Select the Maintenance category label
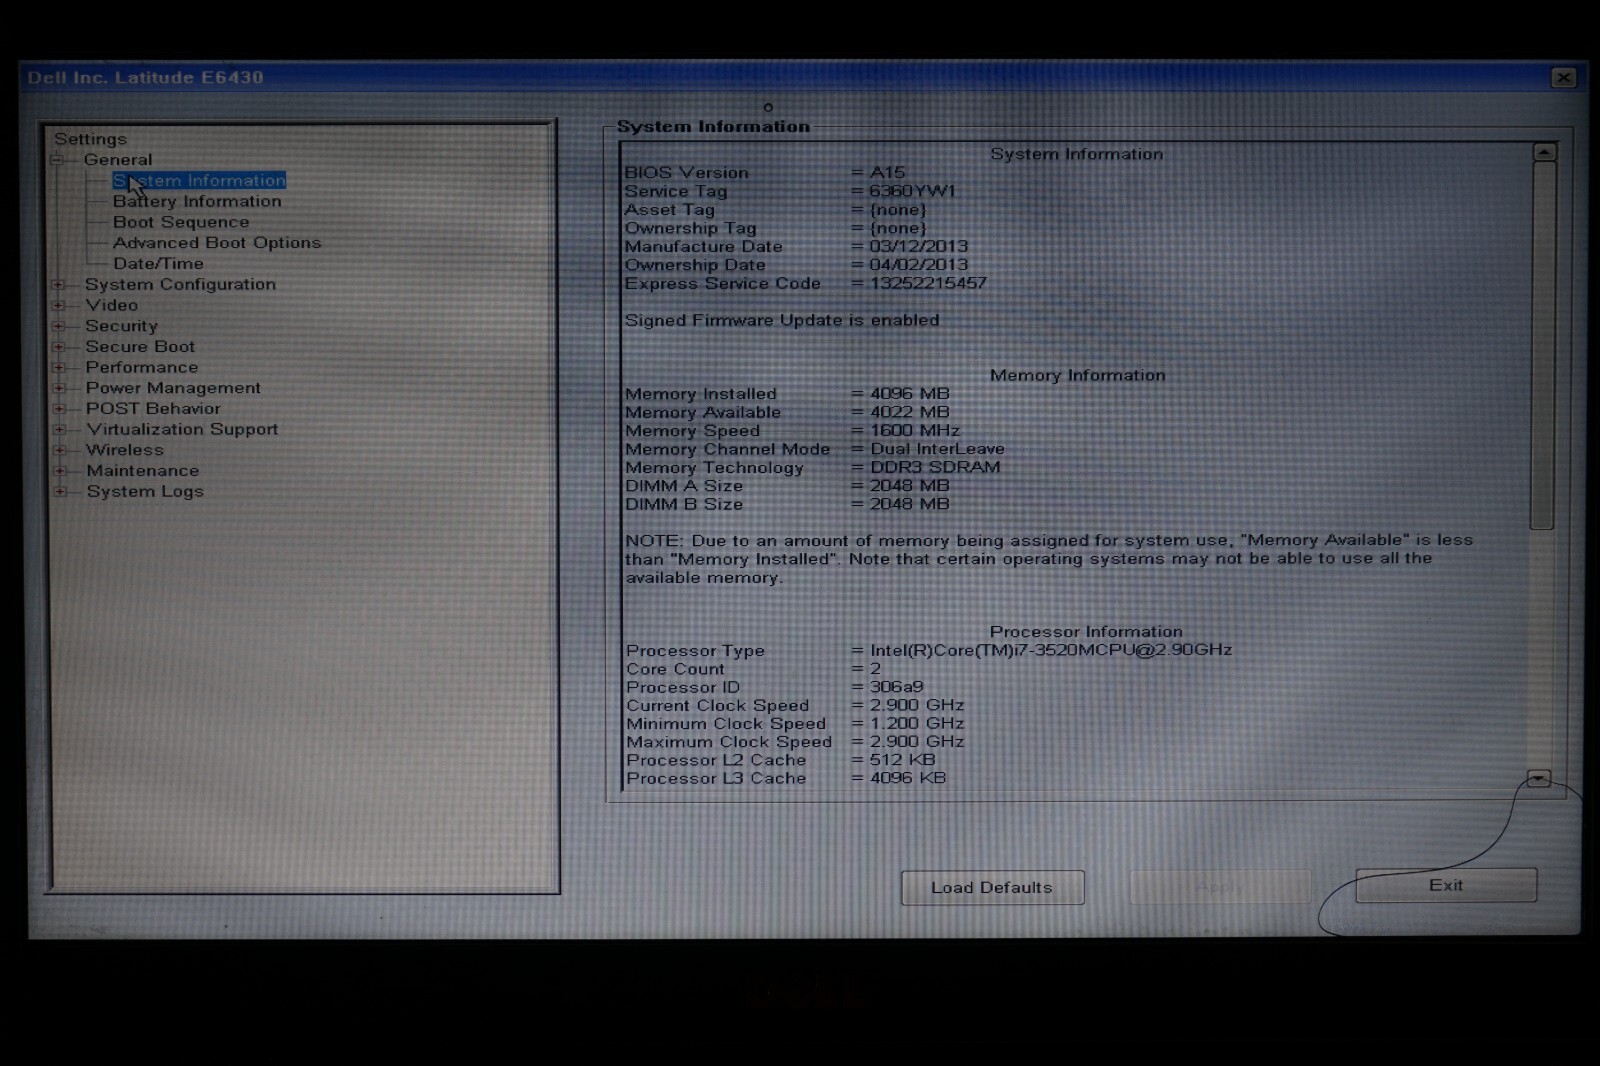 (142, 471)
